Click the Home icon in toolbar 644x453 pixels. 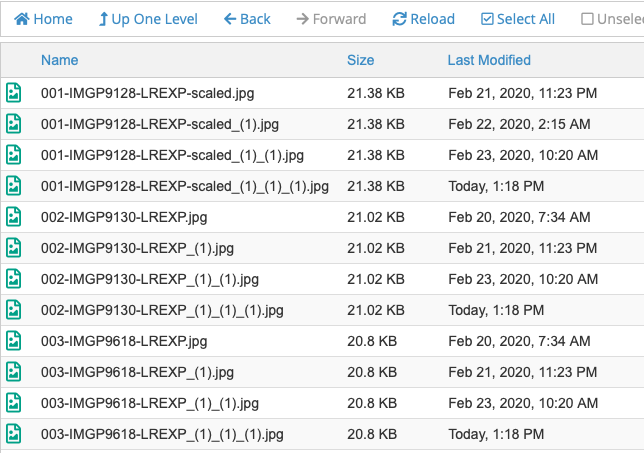point(21,19)
